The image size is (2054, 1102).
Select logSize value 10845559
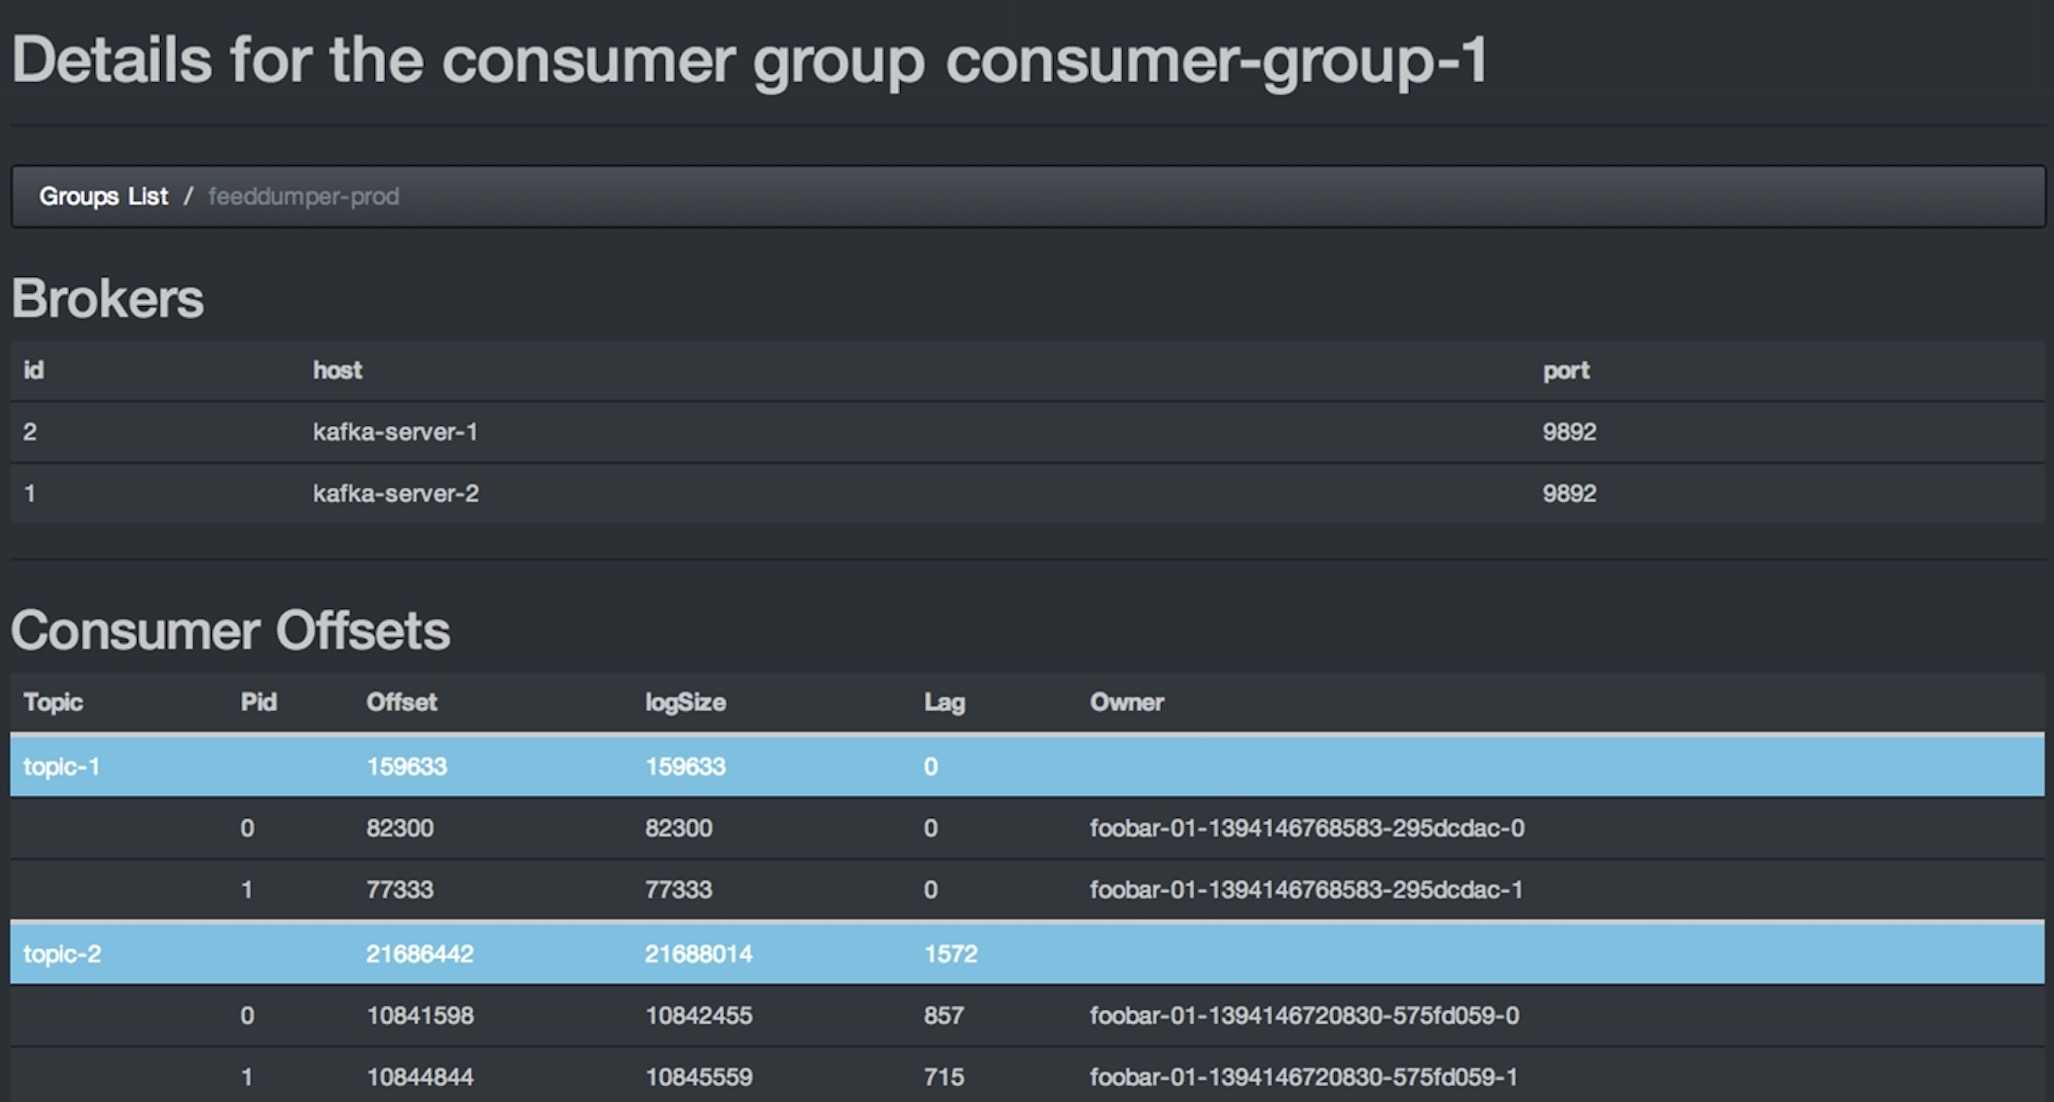click(x=699, y=1077)
